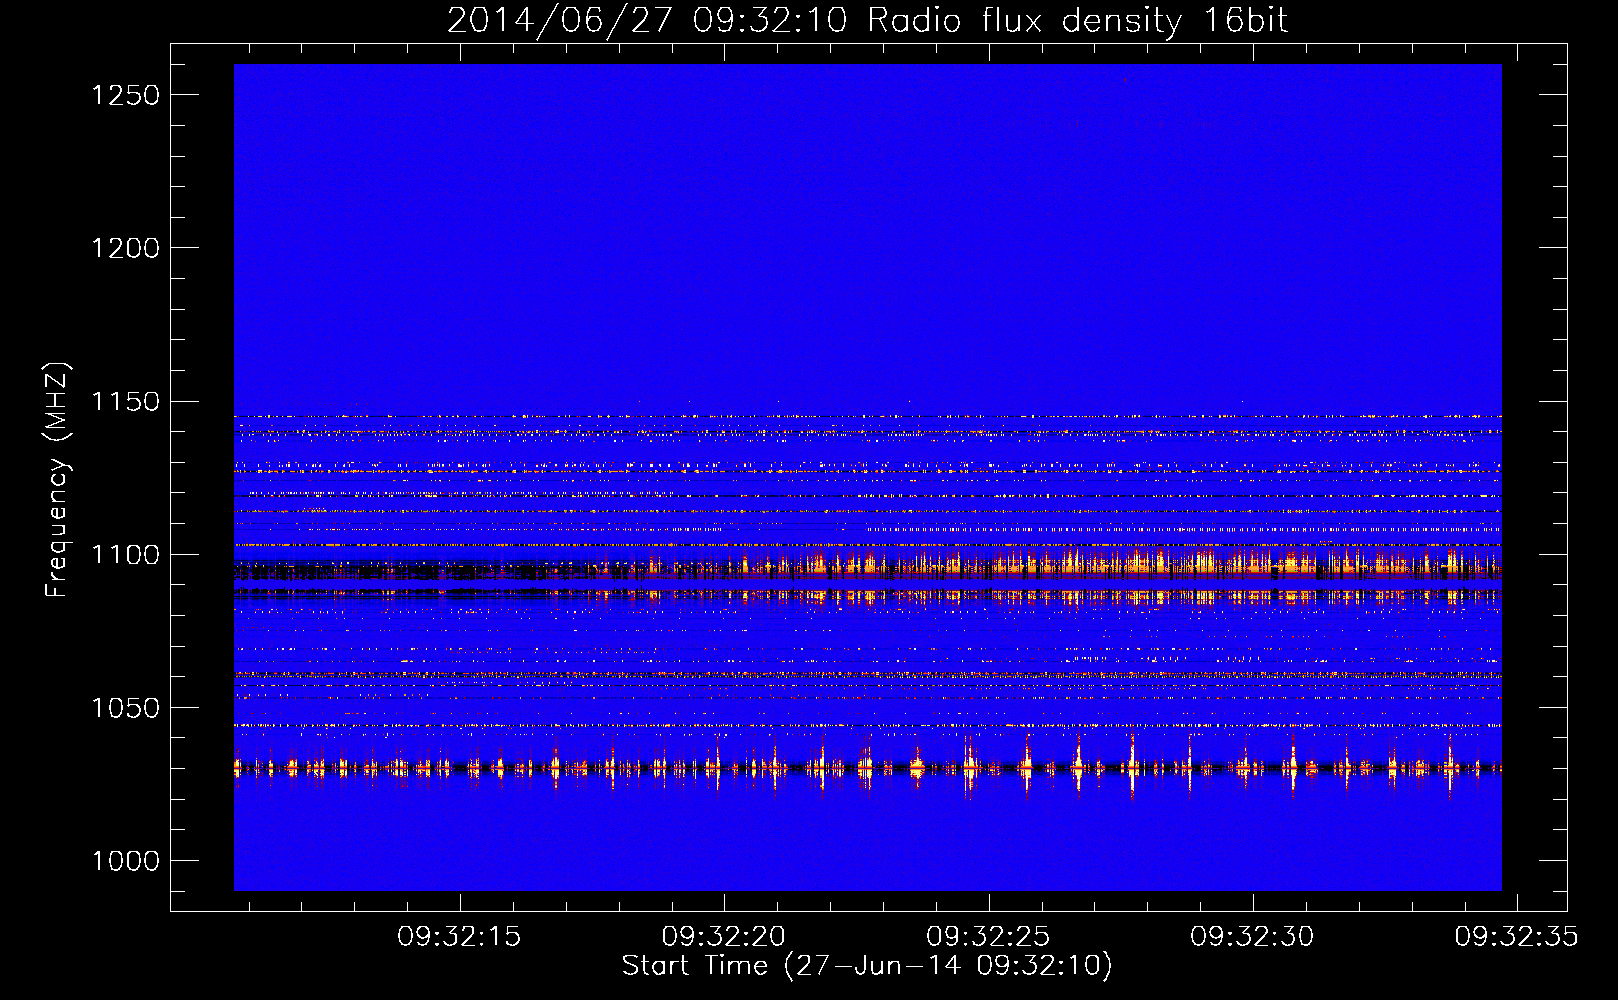This screenshot has height=1000, width=1618.
Task: Click the periodic burst band near 1030 MHz
Action: [868, 767]
